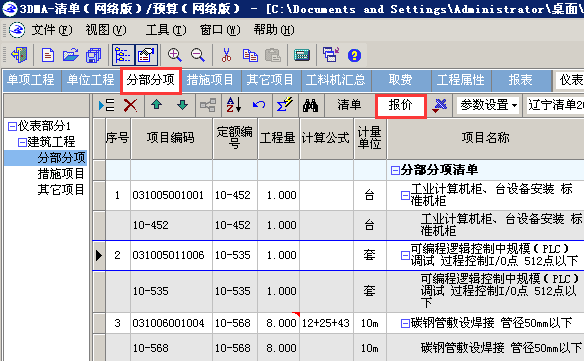Click the blue X marker icon
584x361 pixels.
tap(439, 105)
